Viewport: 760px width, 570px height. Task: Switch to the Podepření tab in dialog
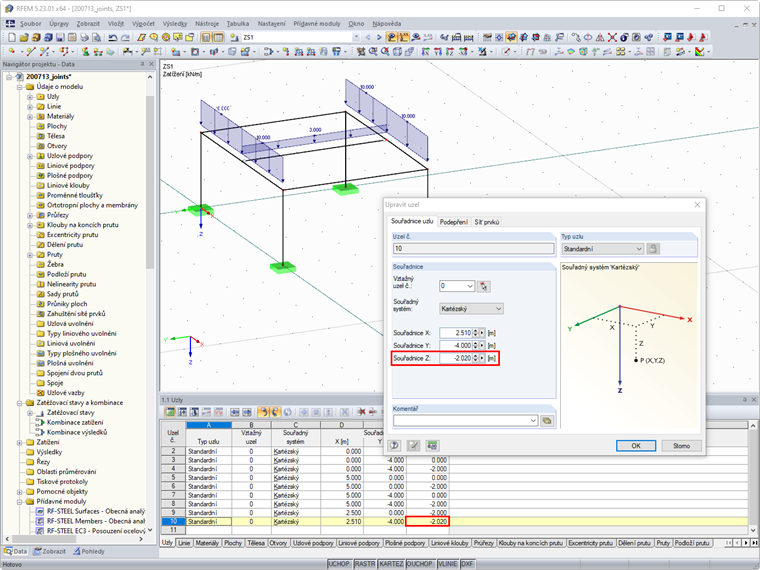(454, 222)
